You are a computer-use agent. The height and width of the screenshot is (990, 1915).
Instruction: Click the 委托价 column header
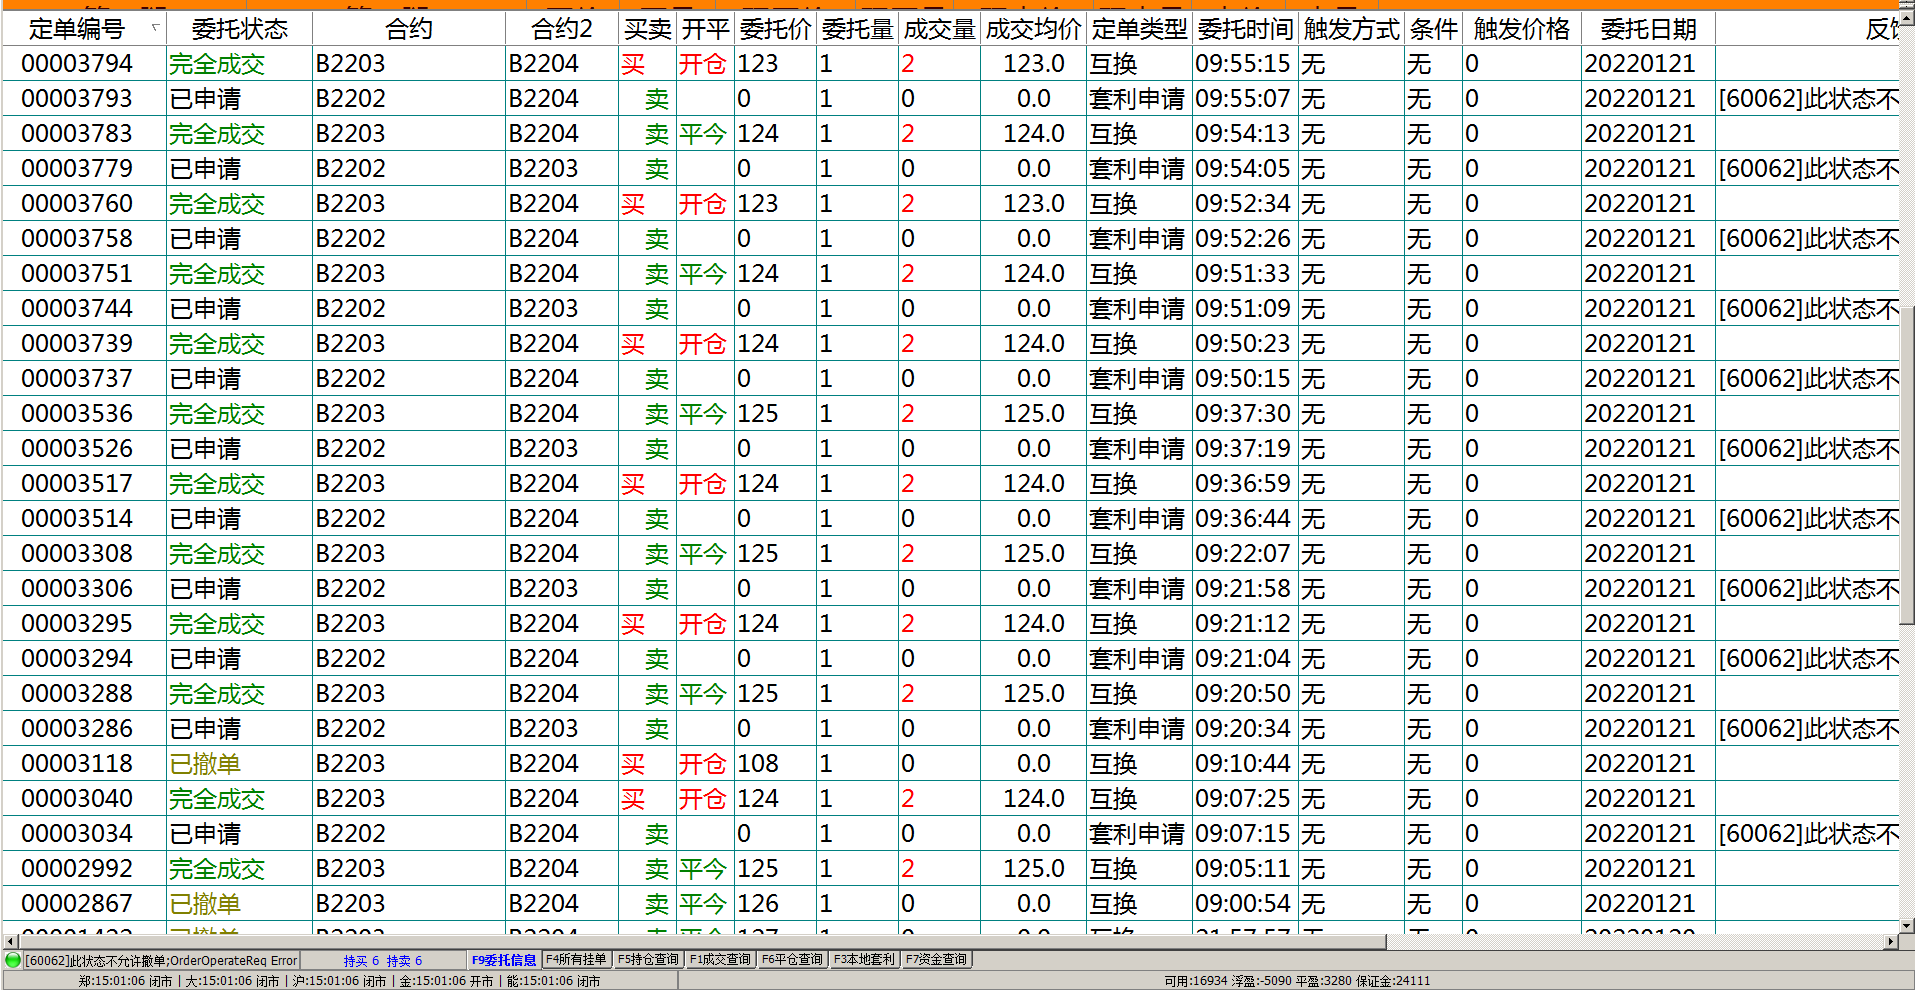click(776, 29)
